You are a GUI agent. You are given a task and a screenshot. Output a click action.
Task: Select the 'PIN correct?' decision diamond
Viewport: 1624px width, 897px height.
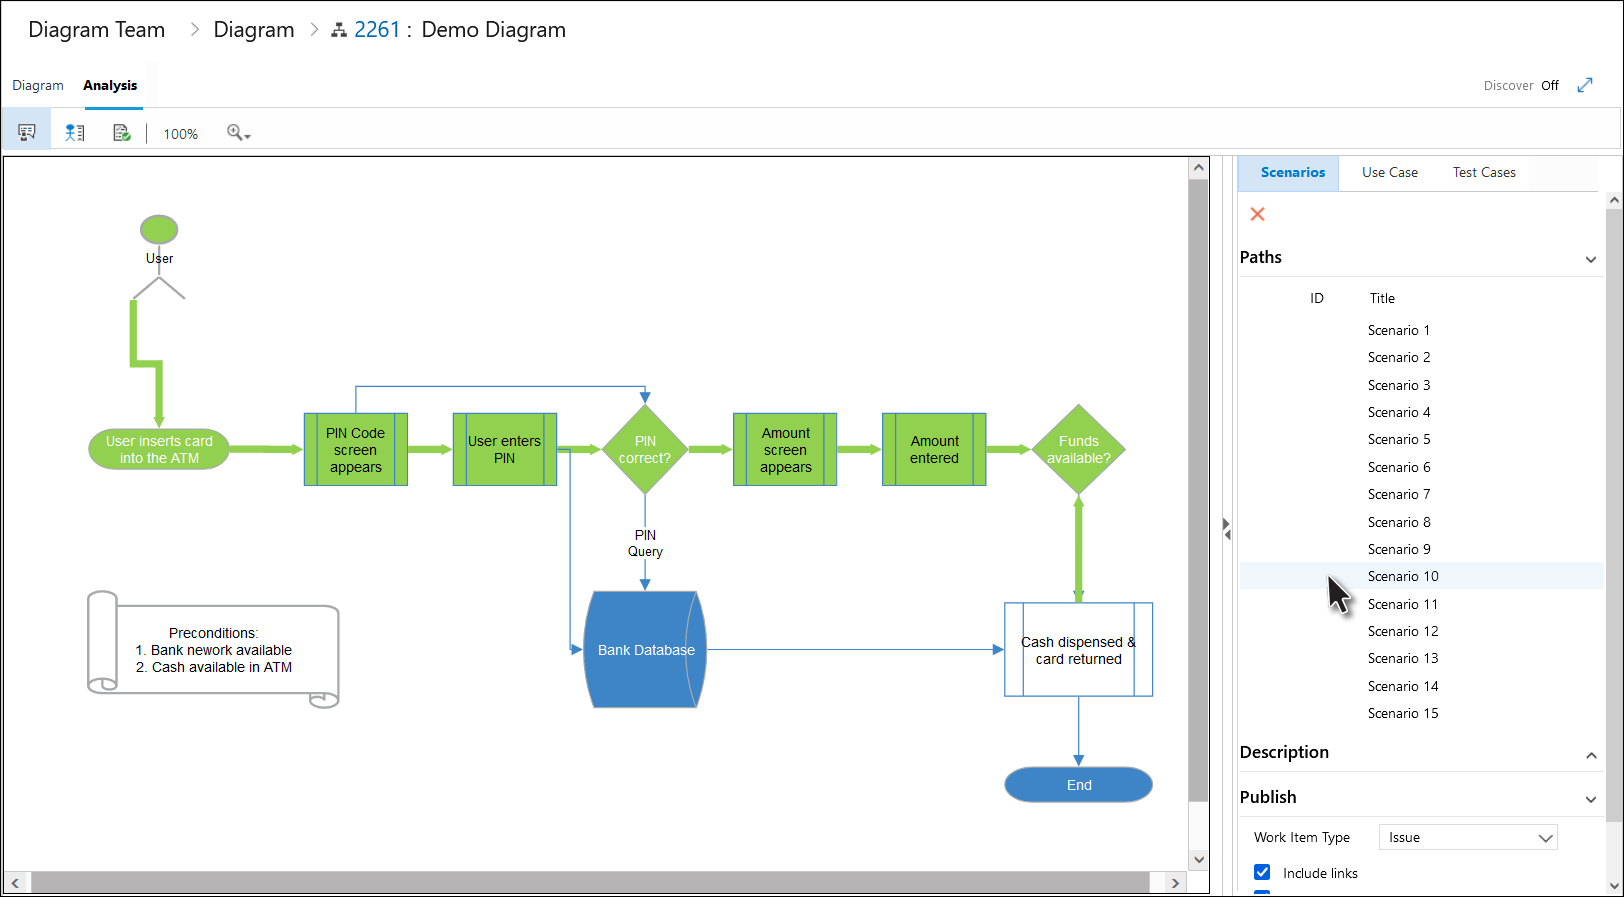(645, 449)
